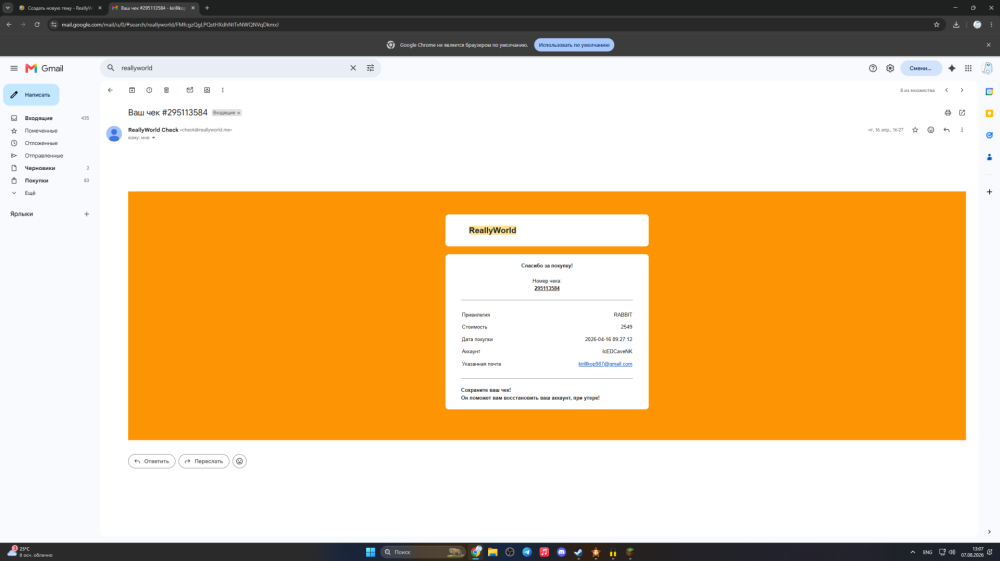Open the Gmail main menu hamburger
Screen dimensions: 1000x561
click(x=14, y=68)
